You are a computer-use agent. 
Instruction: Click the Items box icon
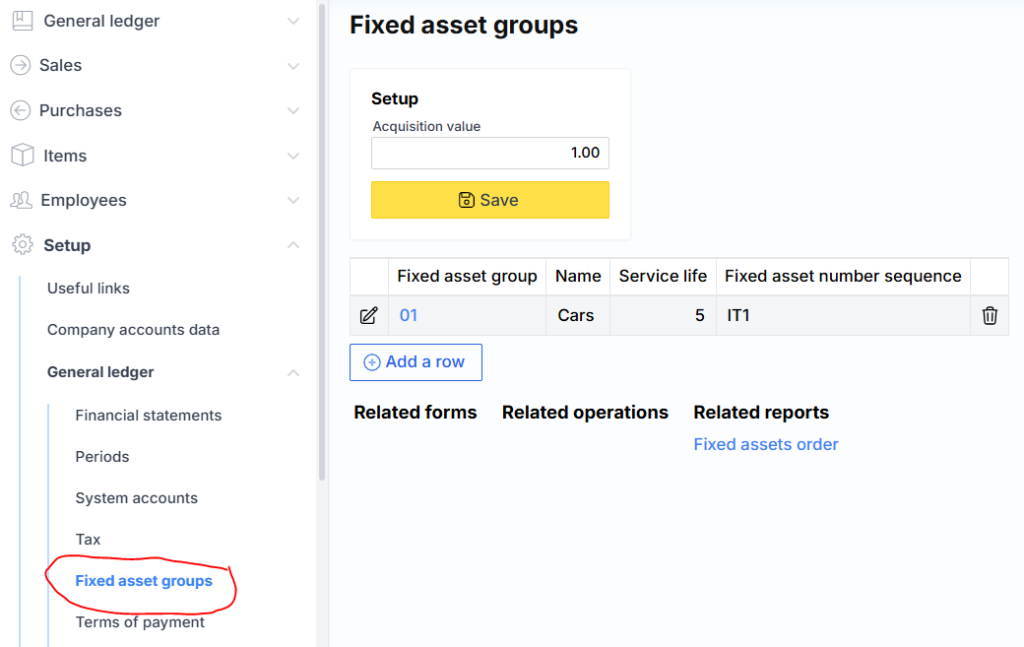tap(22, 155)
